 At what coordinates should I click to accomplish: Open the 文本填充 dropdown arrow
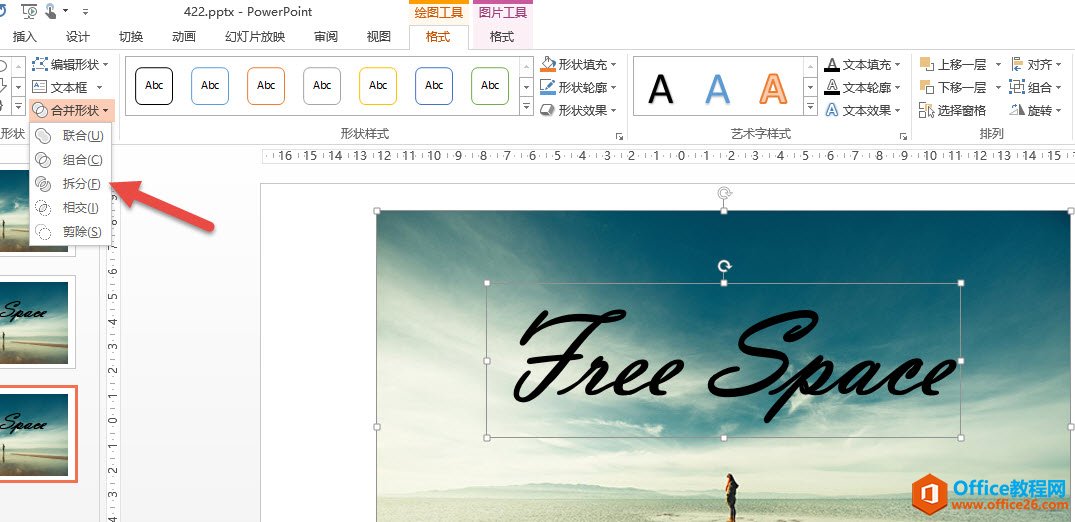[x=897, y=64]
